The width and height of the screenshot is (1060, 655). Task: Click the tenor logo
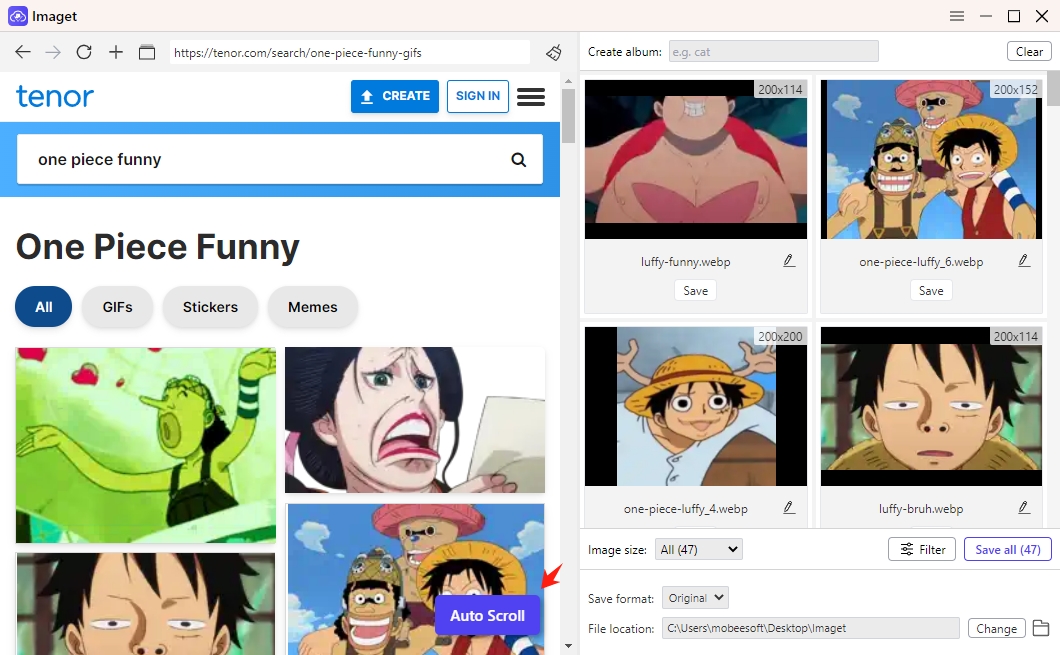click(55, 97)
